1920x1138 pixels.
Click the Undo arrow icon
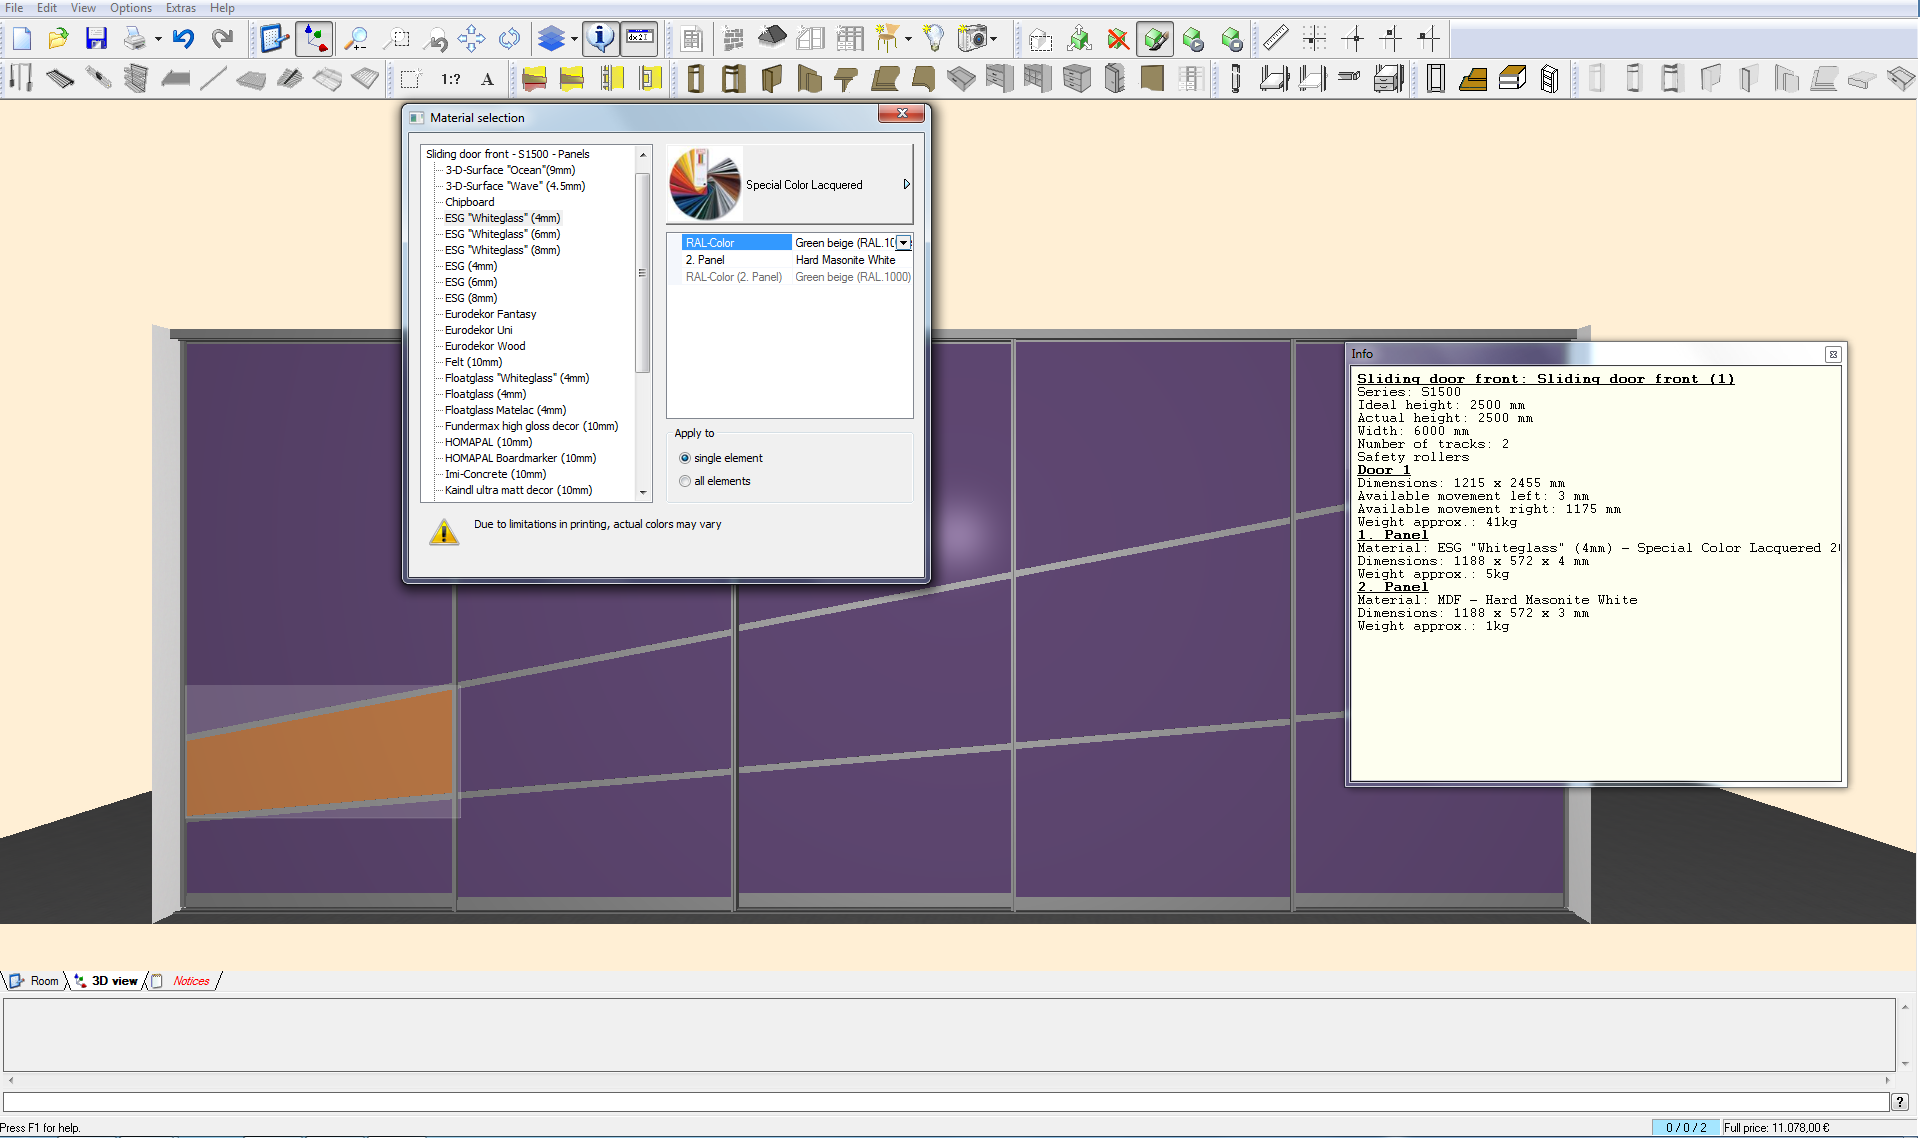pos(183,39)
